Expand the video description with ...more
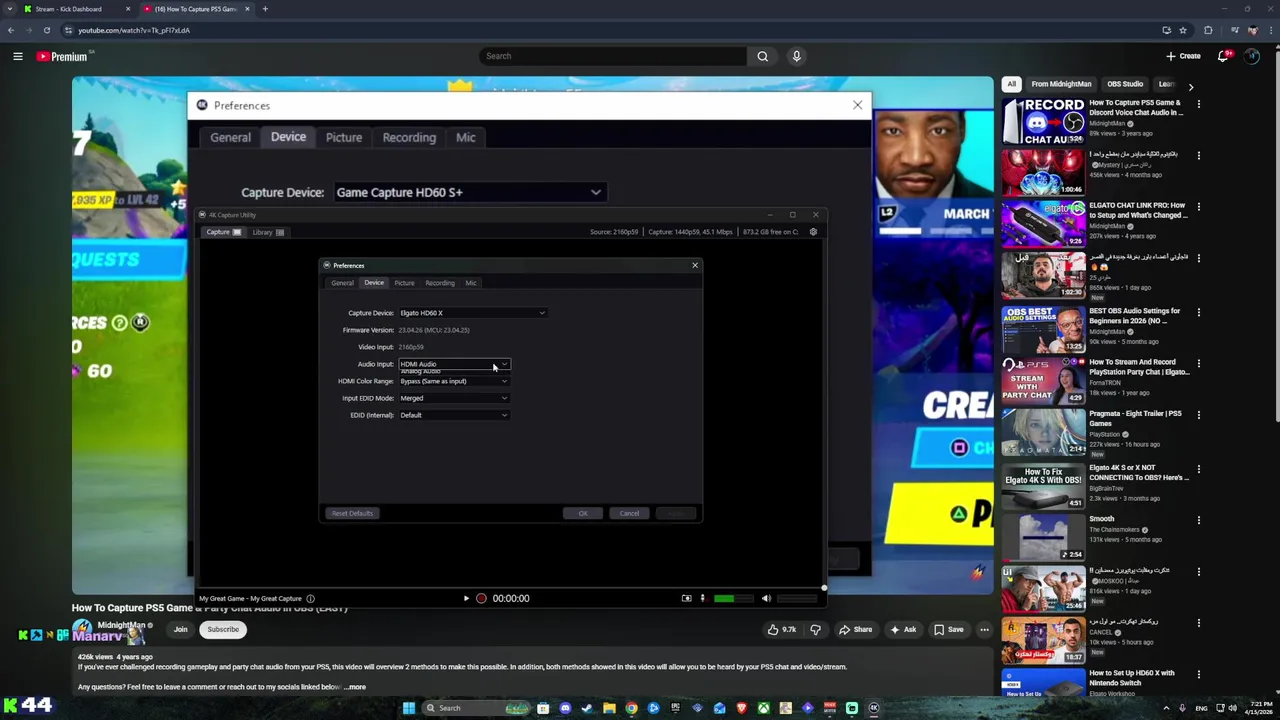Screen dimensions: 1280x720 point(355,687)
